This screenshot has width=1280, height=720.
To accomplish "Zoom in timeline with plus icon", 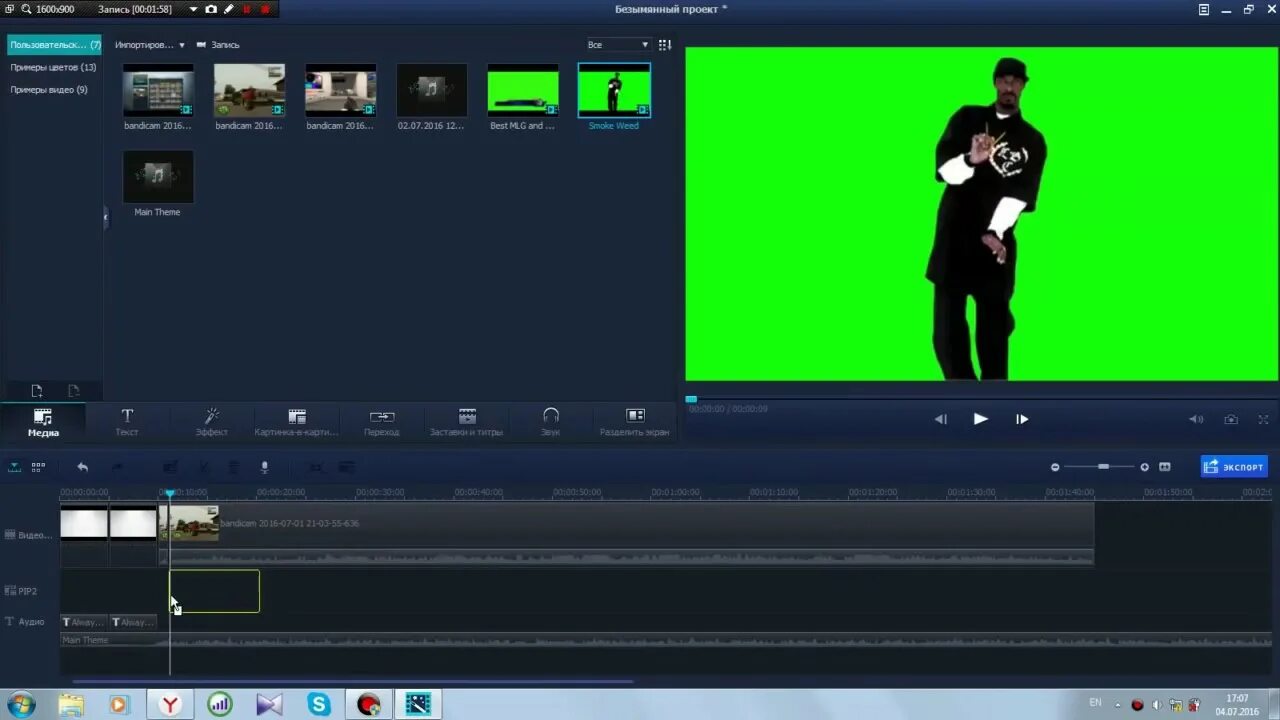I will [1144, 467].
